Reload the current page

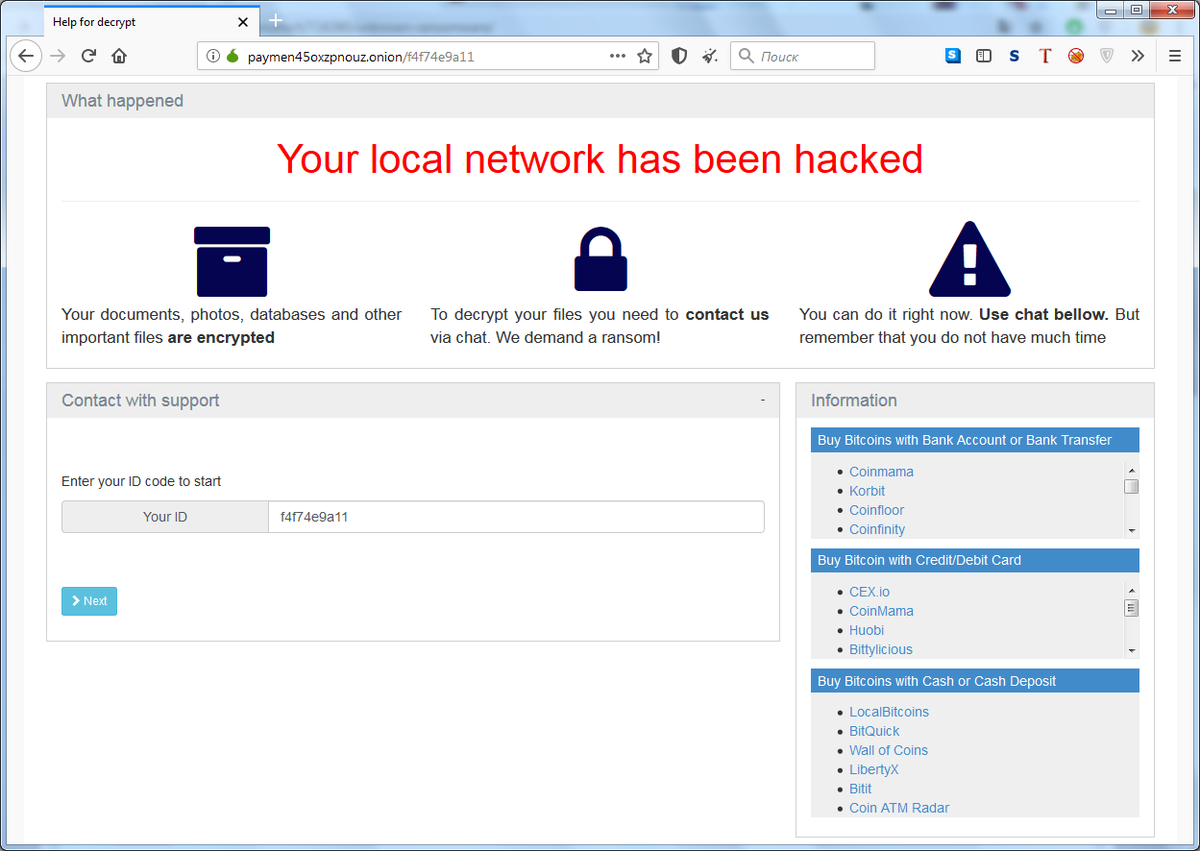pos(88,56)
